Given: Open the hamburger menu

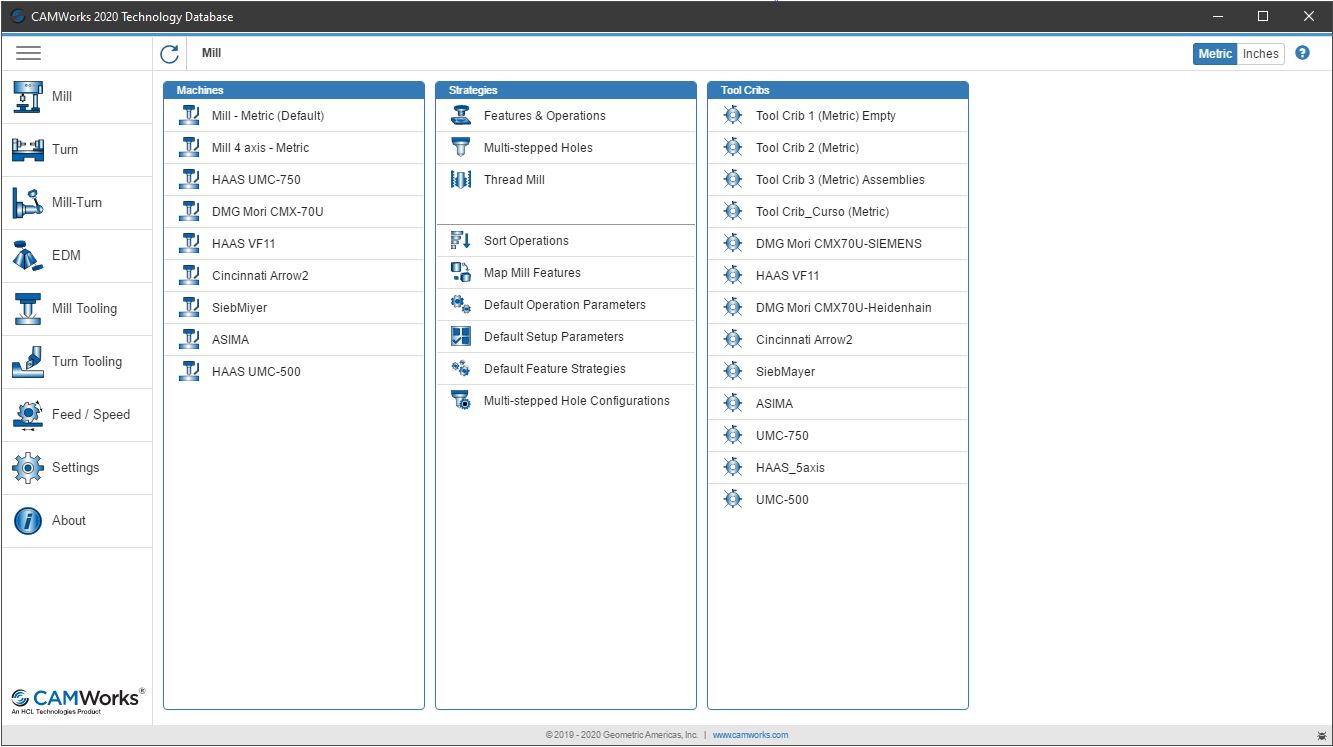Looking at the screenshot, I should point(28,53).
